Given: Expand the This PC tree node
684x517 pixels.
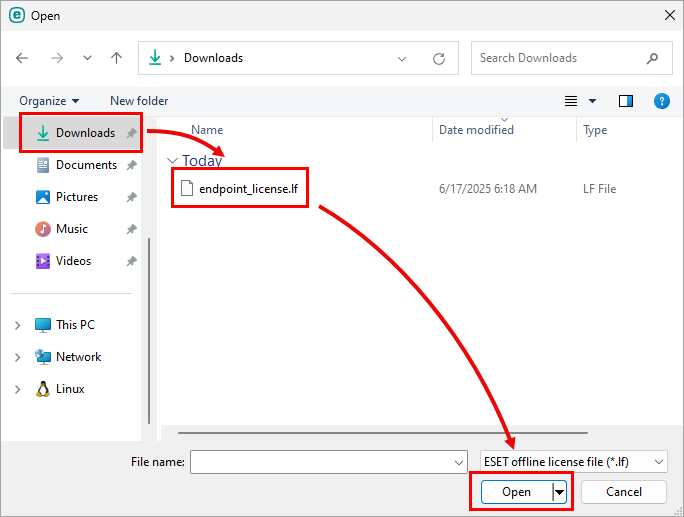Looking at the screenshot, I should pos(18,325).
